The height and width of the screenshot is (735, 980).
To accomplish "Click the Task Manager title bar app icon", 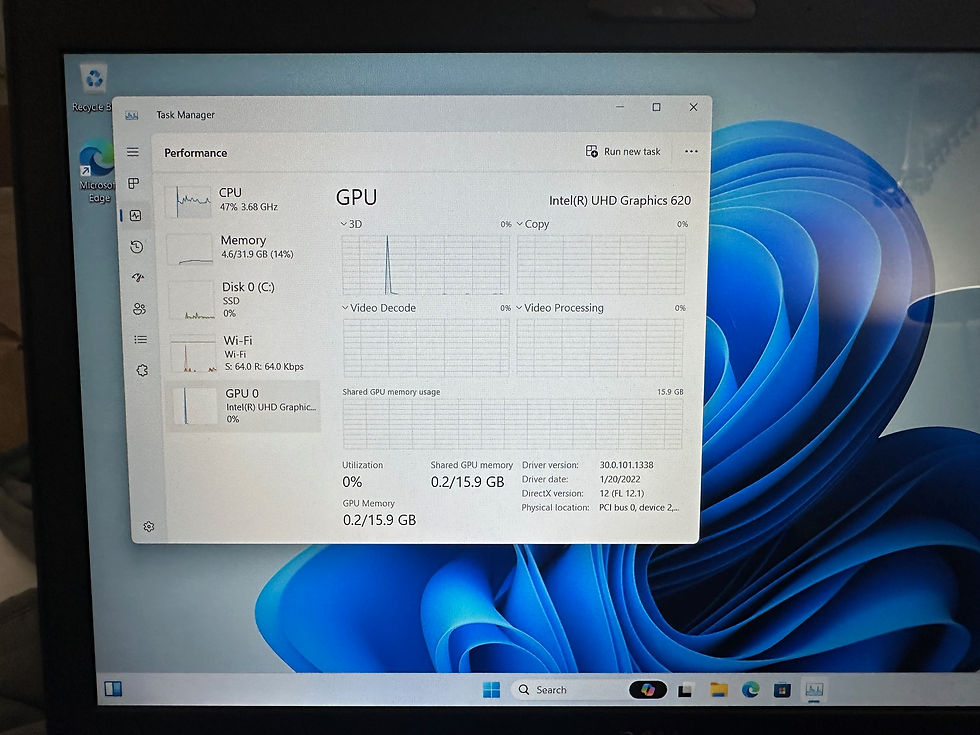I will (x=131, y=115).
